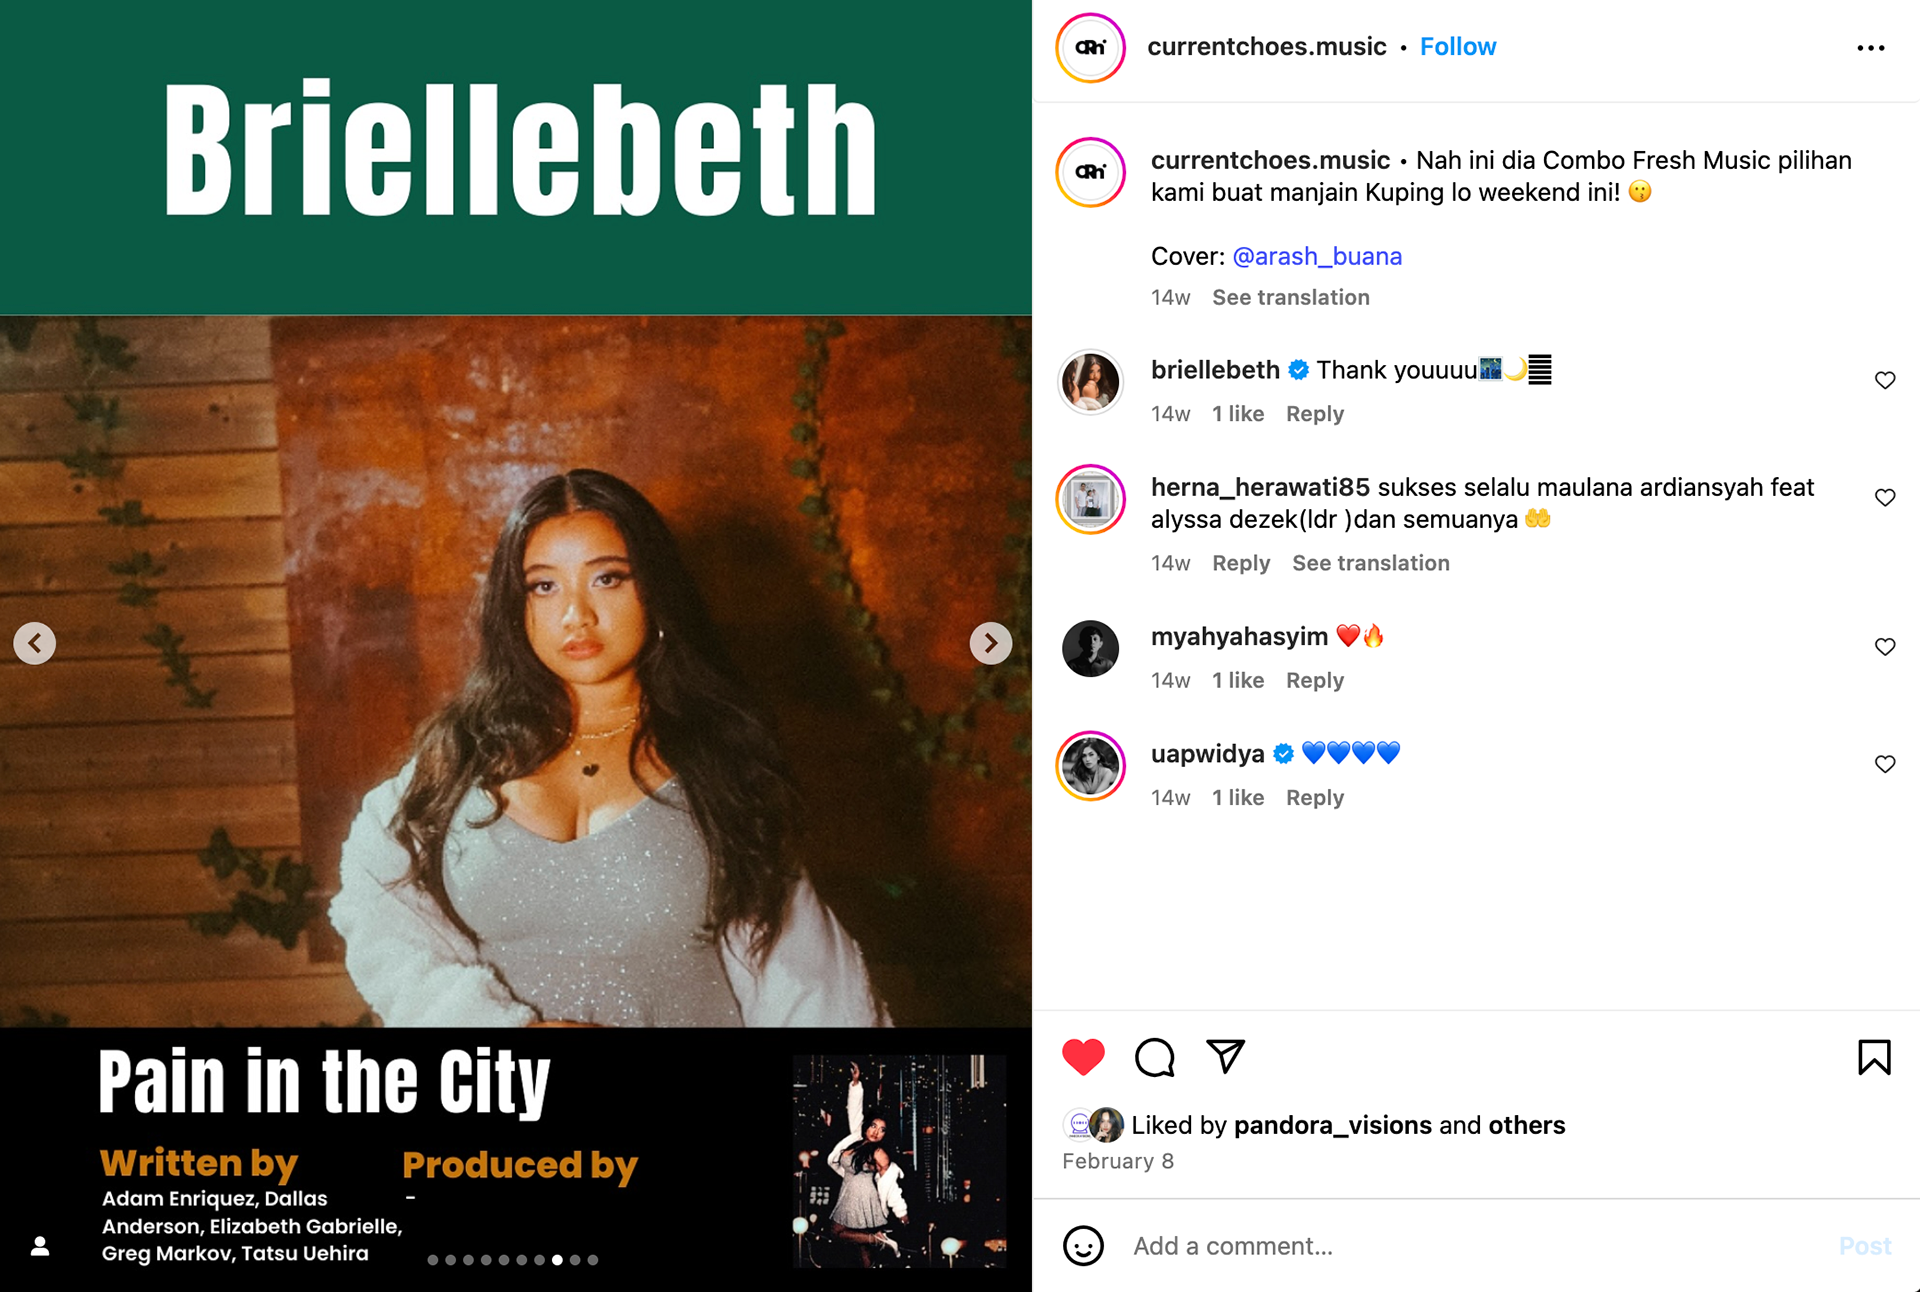
Task: Follow currentchoes.music account
Action: 1457,47
